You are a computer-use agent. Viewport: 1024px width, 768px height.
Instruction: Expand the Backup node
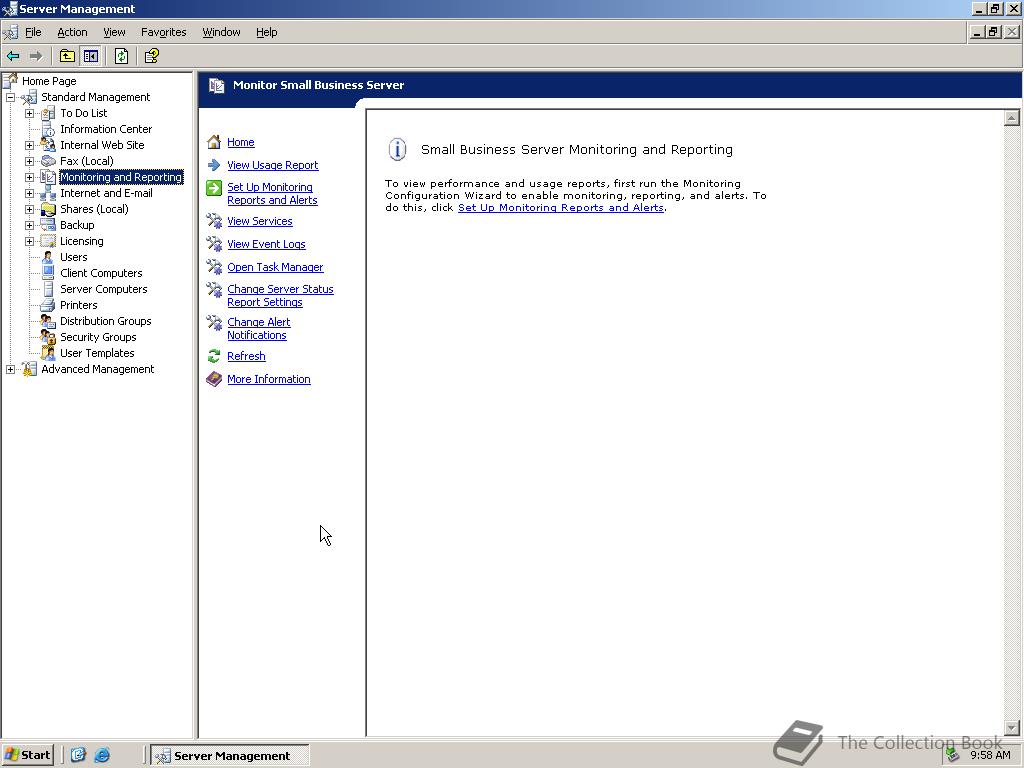(29, 225)
